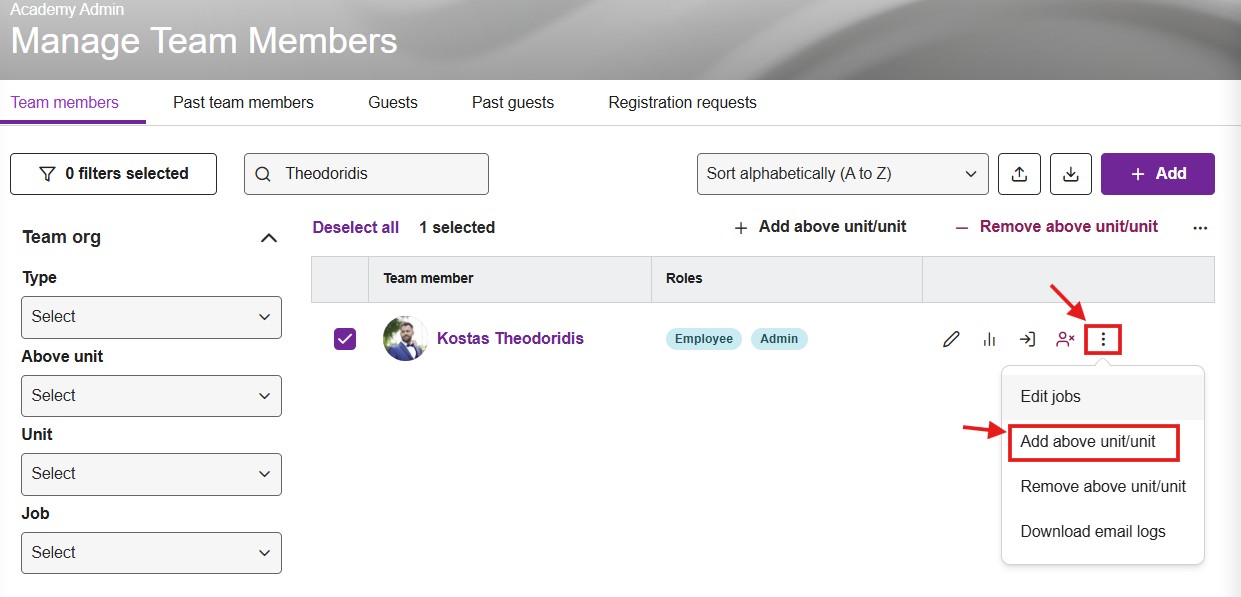
Task: Switch to the Past team members tab
Action: click(x=243, y=102)
